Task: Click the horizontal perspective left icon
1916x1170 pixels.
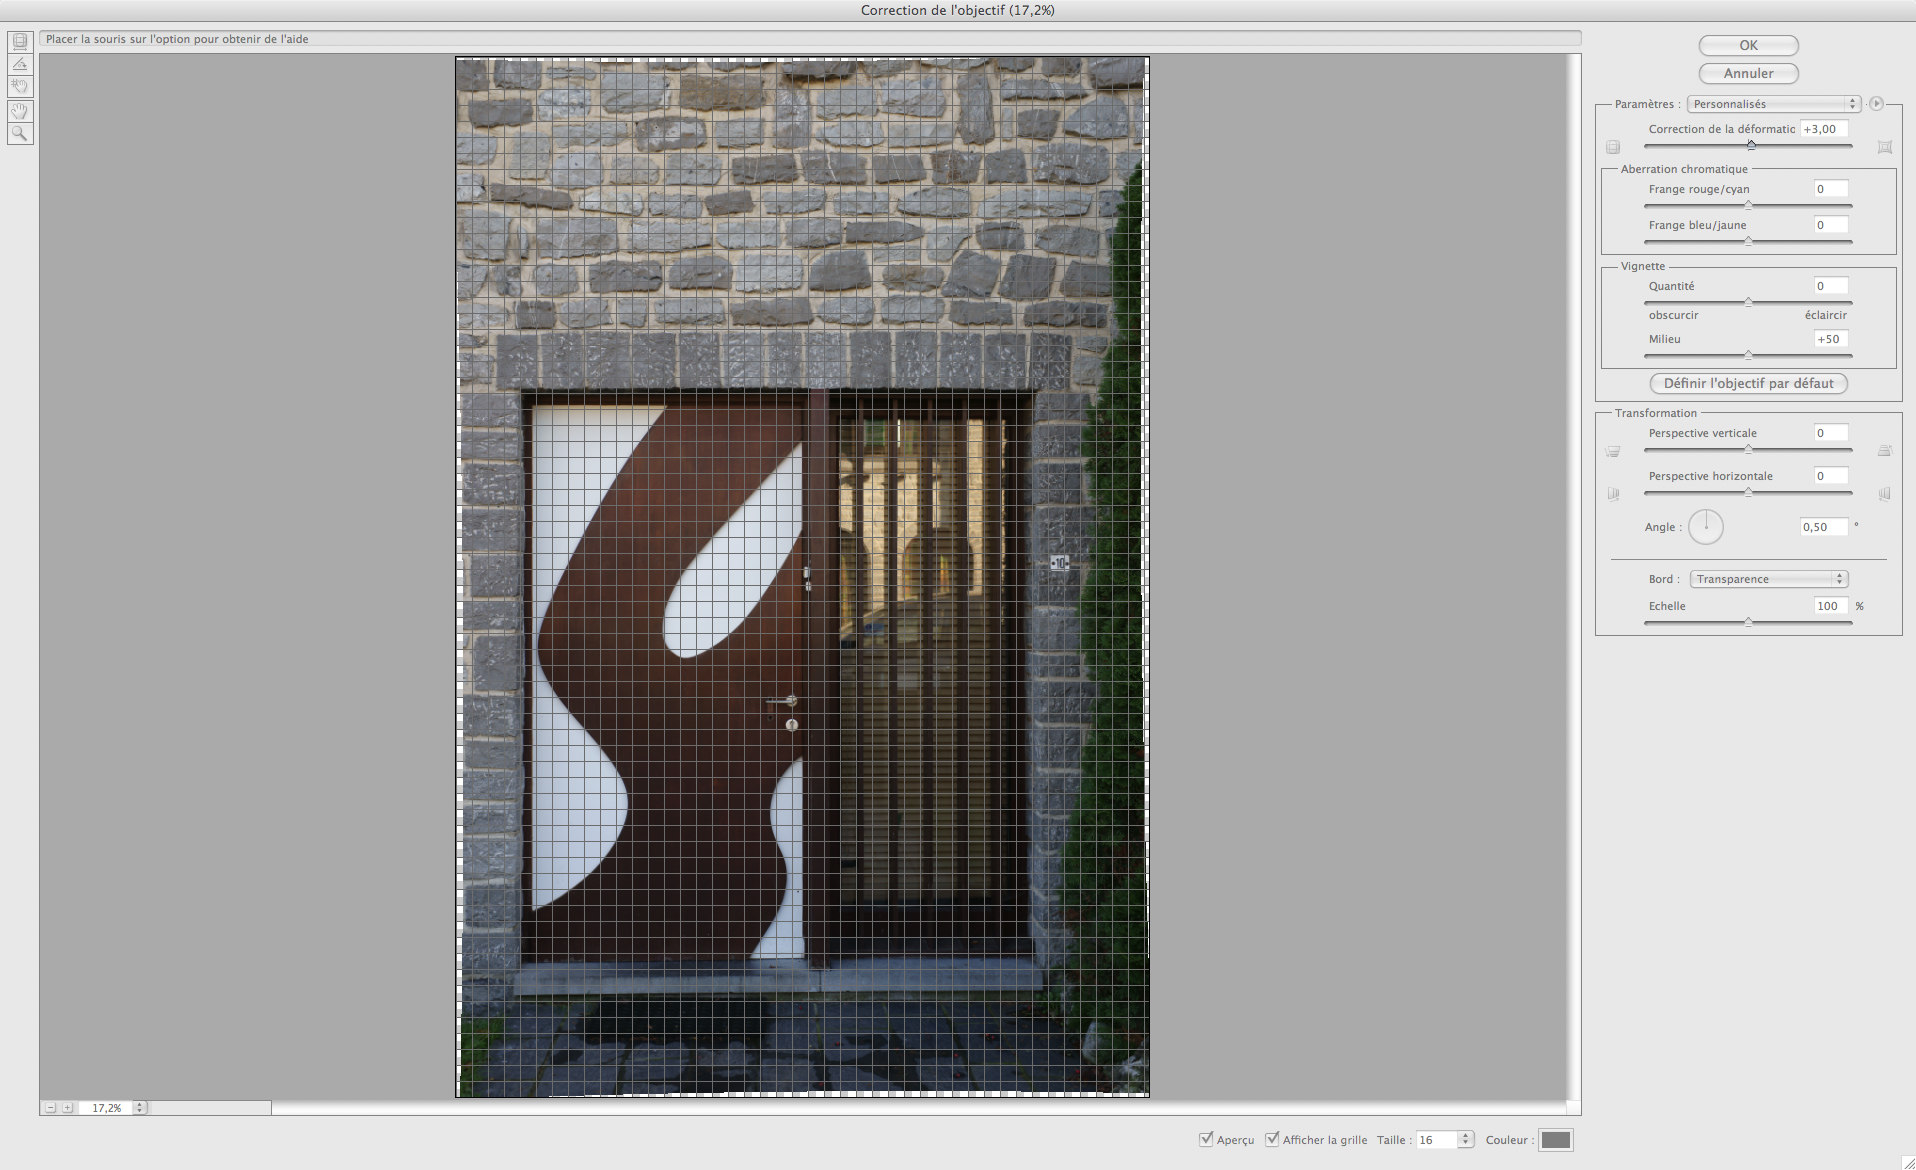Action: pos(1613,494)
